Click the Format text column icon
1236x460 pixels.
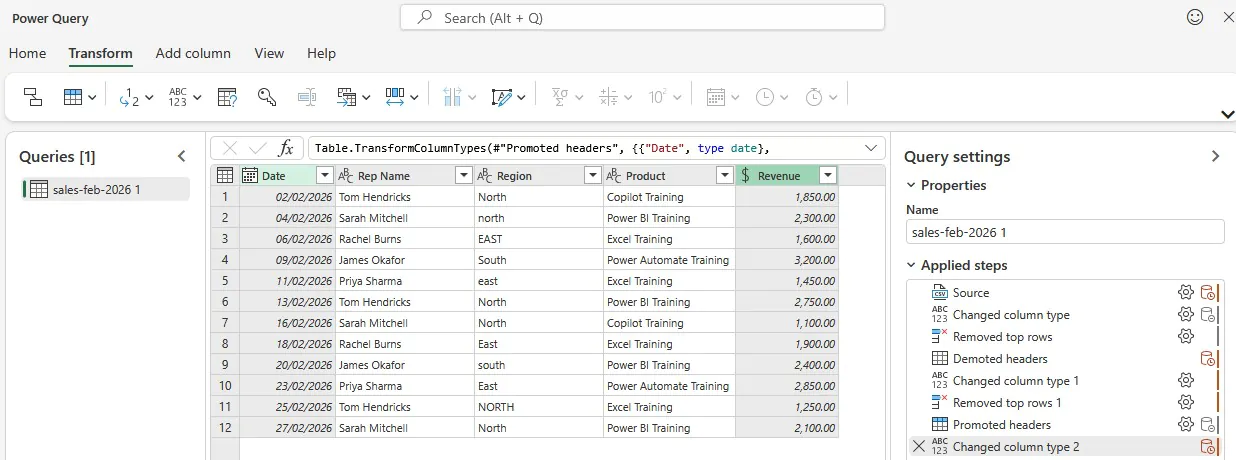(502, 97)
